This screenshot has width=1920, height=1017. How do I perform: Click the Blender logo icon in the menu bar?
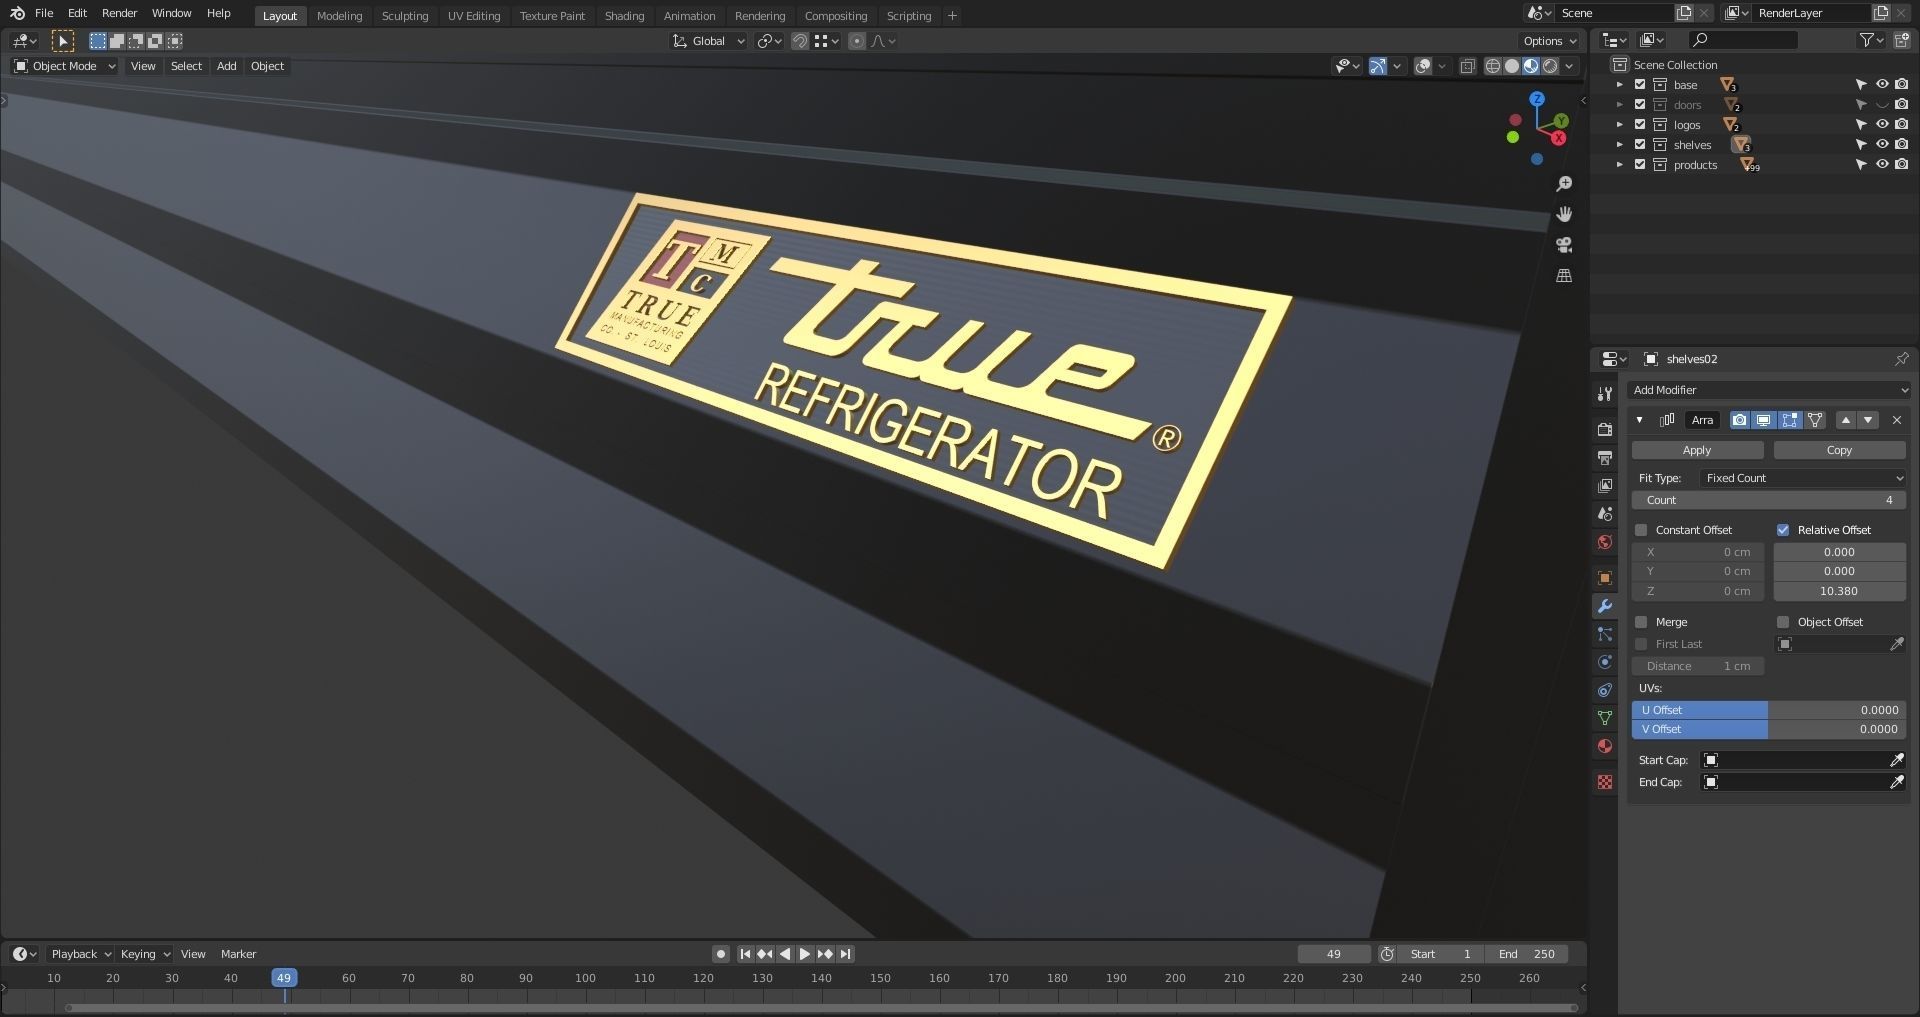pos(17,13)
